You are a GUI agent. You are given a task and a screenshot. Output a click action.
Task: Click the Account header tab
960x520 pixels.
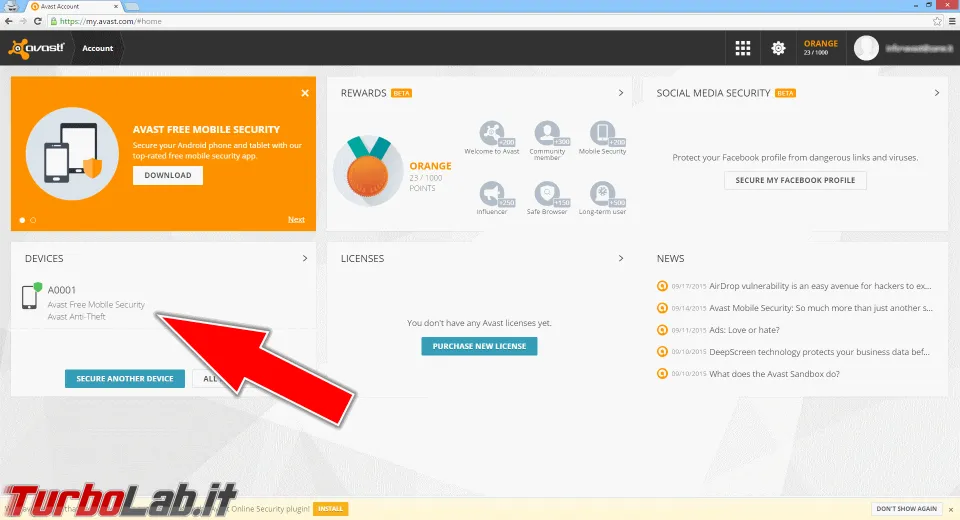pyautogui.click(x=98, y=48)
